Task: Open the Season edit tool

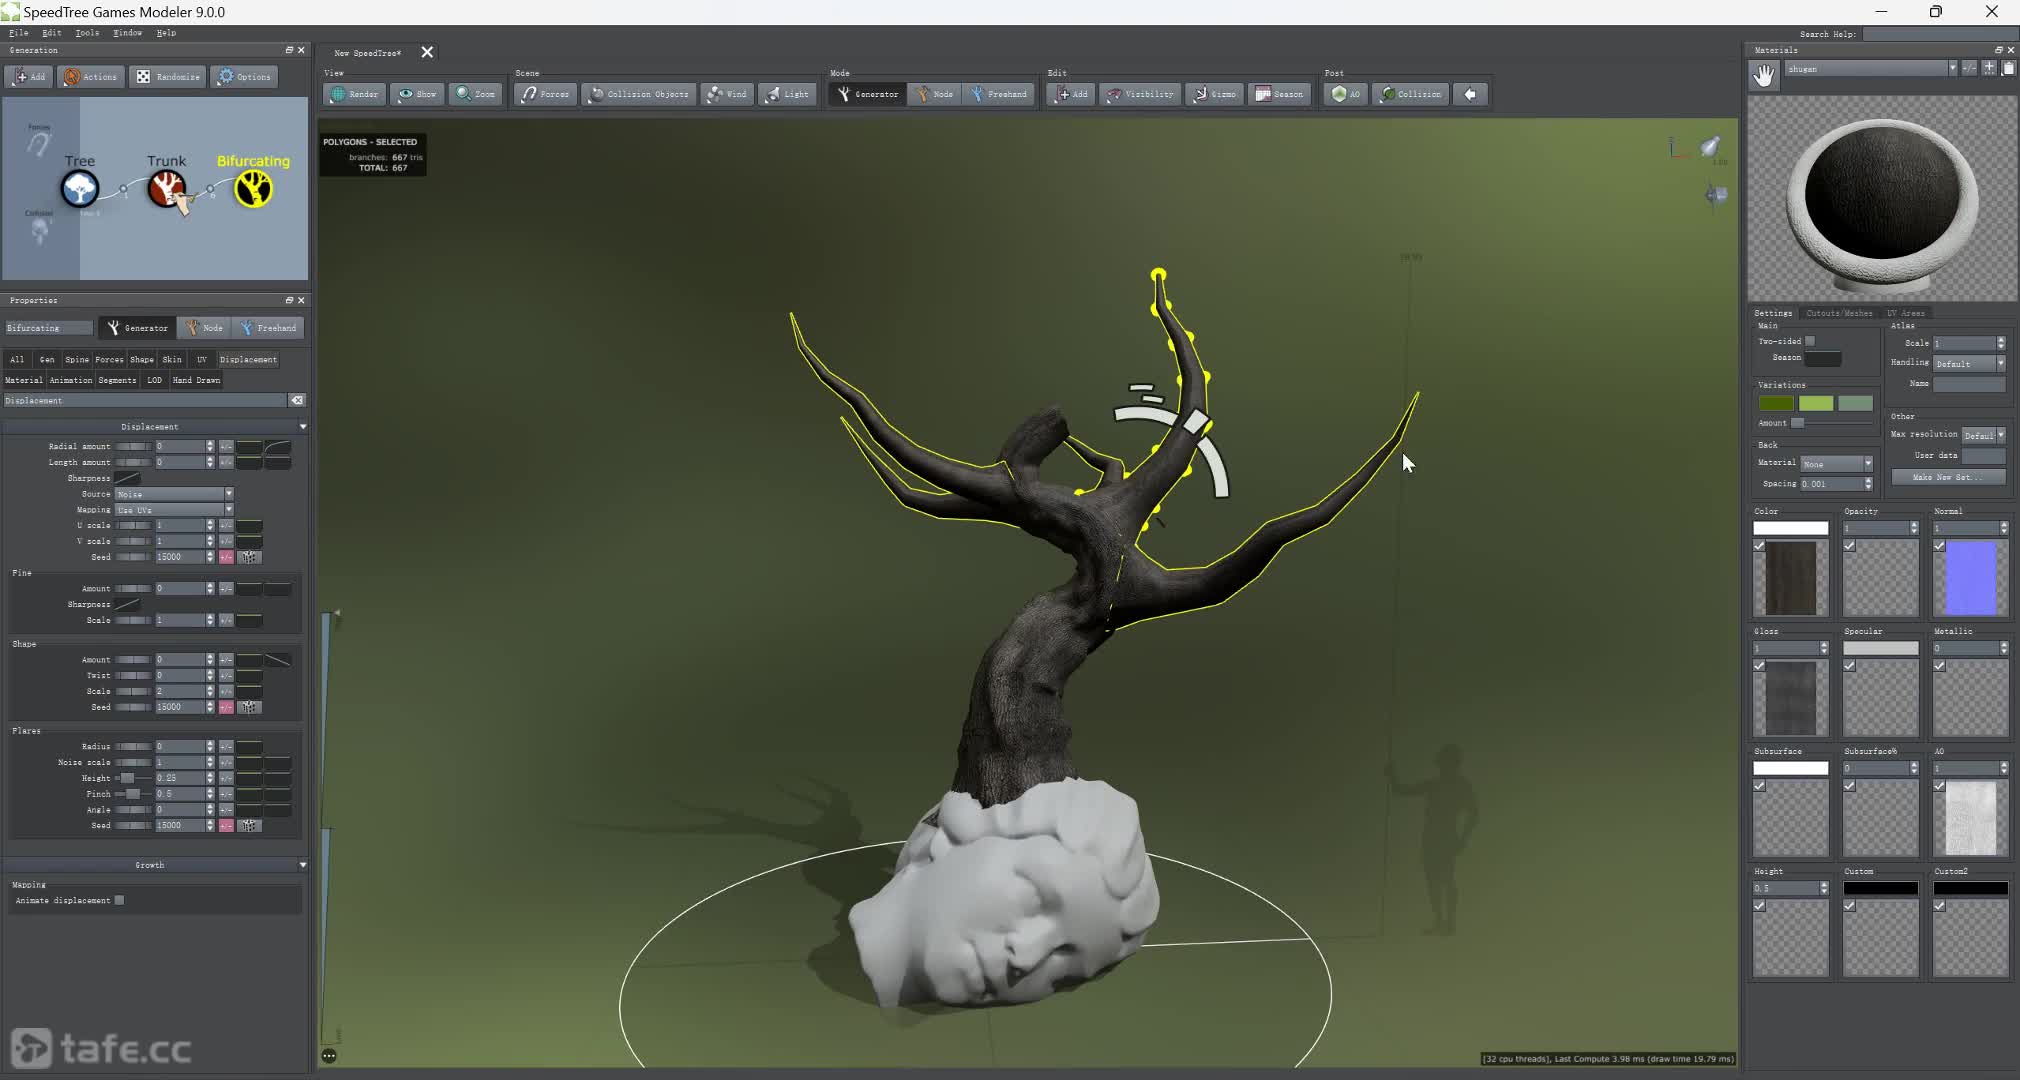Action: pos(1279,94)
